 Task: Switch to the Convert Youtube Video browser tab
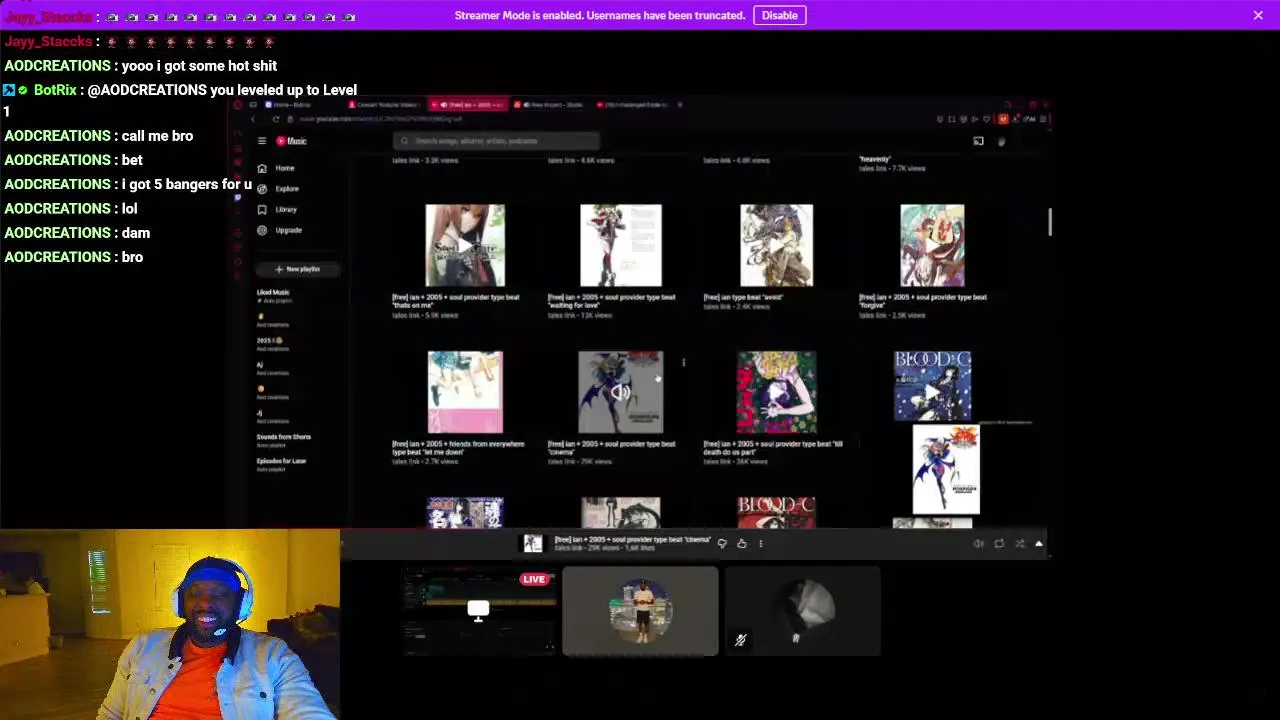click(385, 104)
